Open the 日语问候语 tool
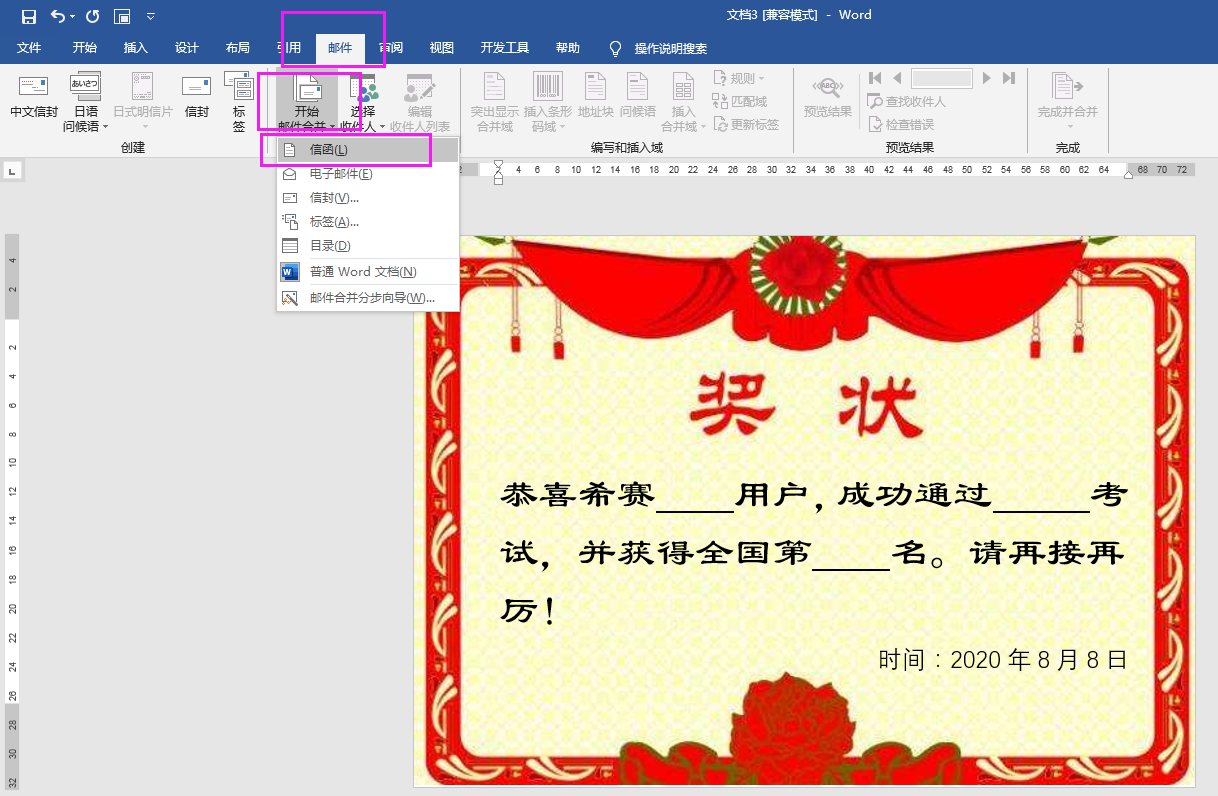This screenshot has height=796, width=1218. (82, 100)
